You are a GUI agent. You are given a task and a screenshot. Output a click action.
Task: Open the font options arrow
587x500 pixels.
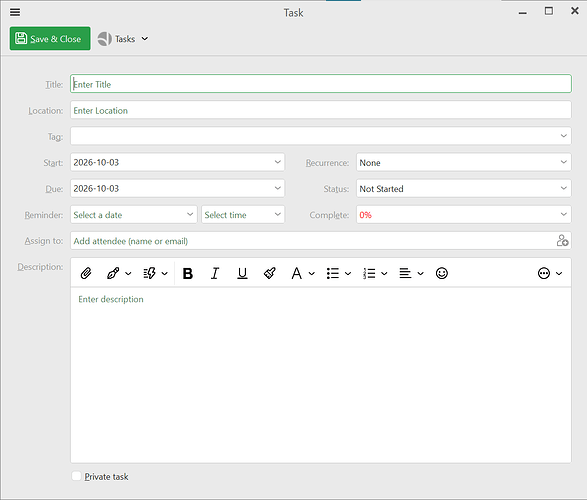(x=311, y=274)
